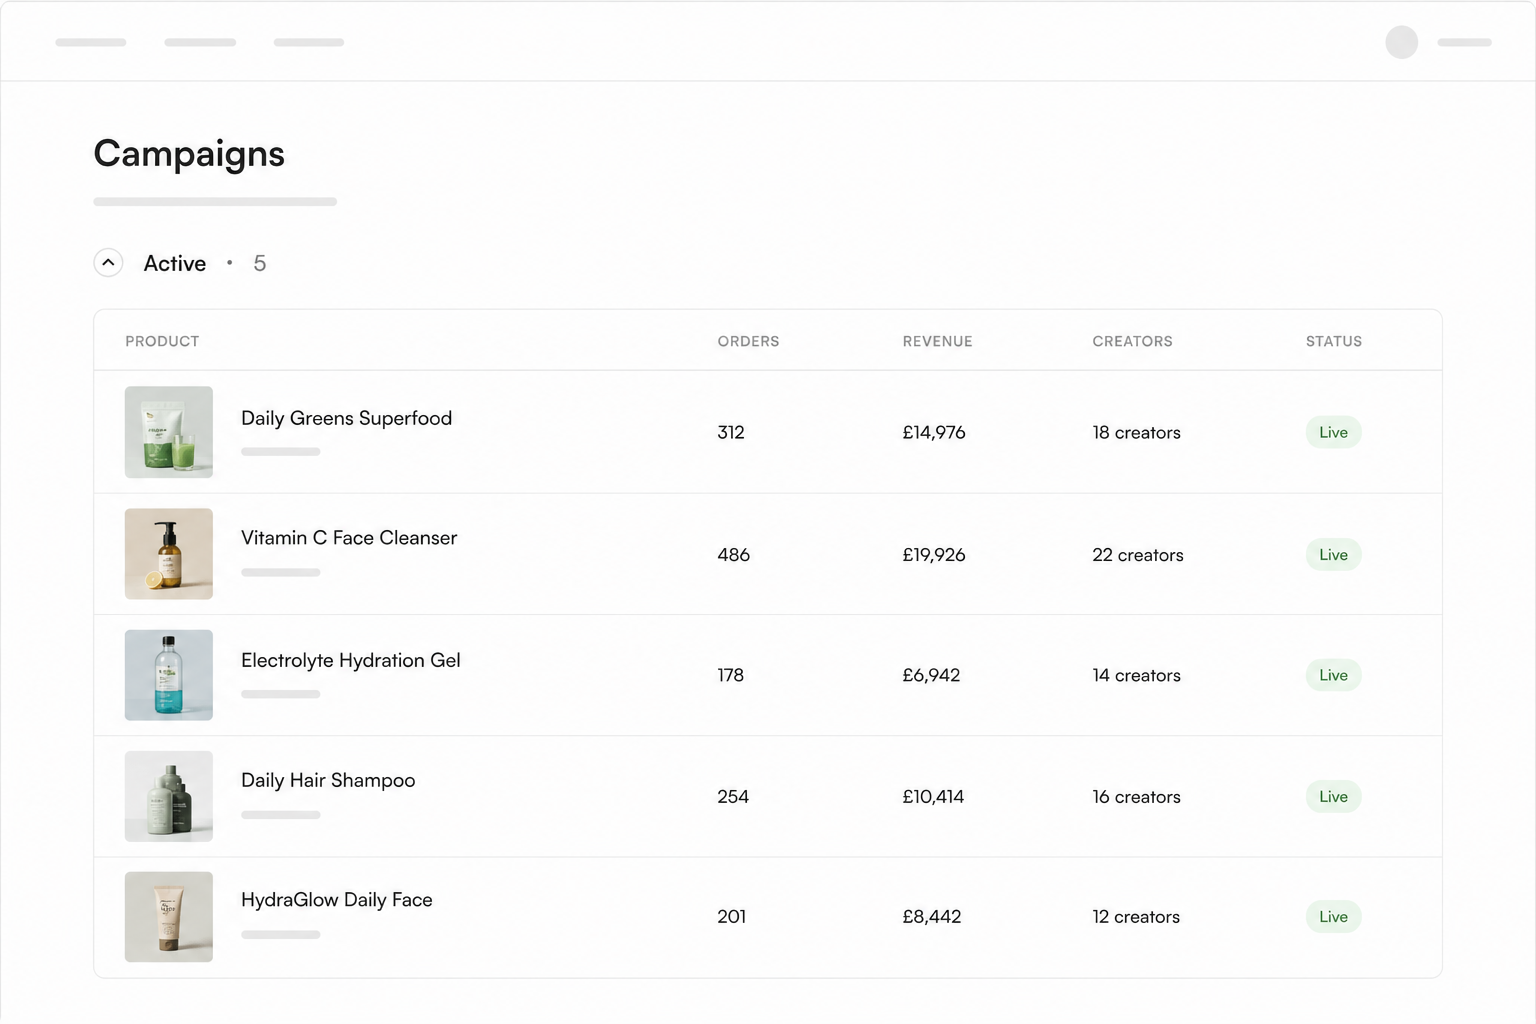
Task: Click the Campaigns page heading
Action: (x=189, y=154)
